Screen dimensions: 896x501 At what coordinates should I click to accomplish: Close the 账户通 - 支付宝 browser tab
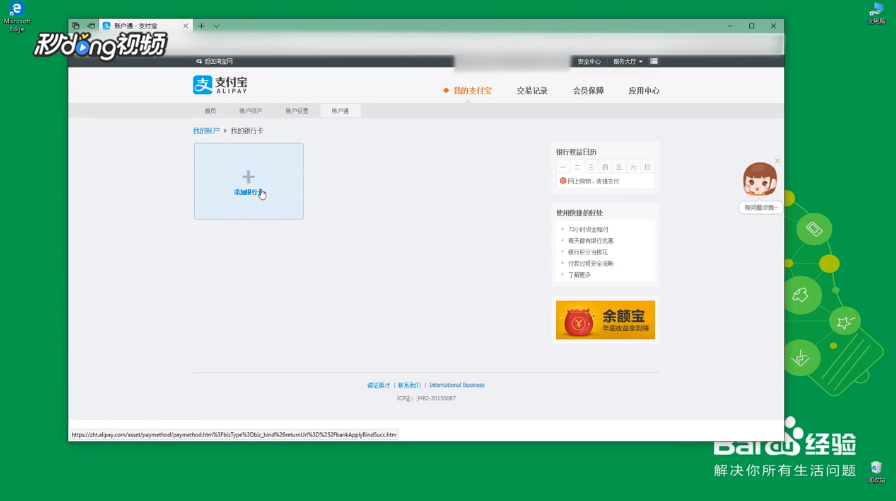[x=185, y=26]
